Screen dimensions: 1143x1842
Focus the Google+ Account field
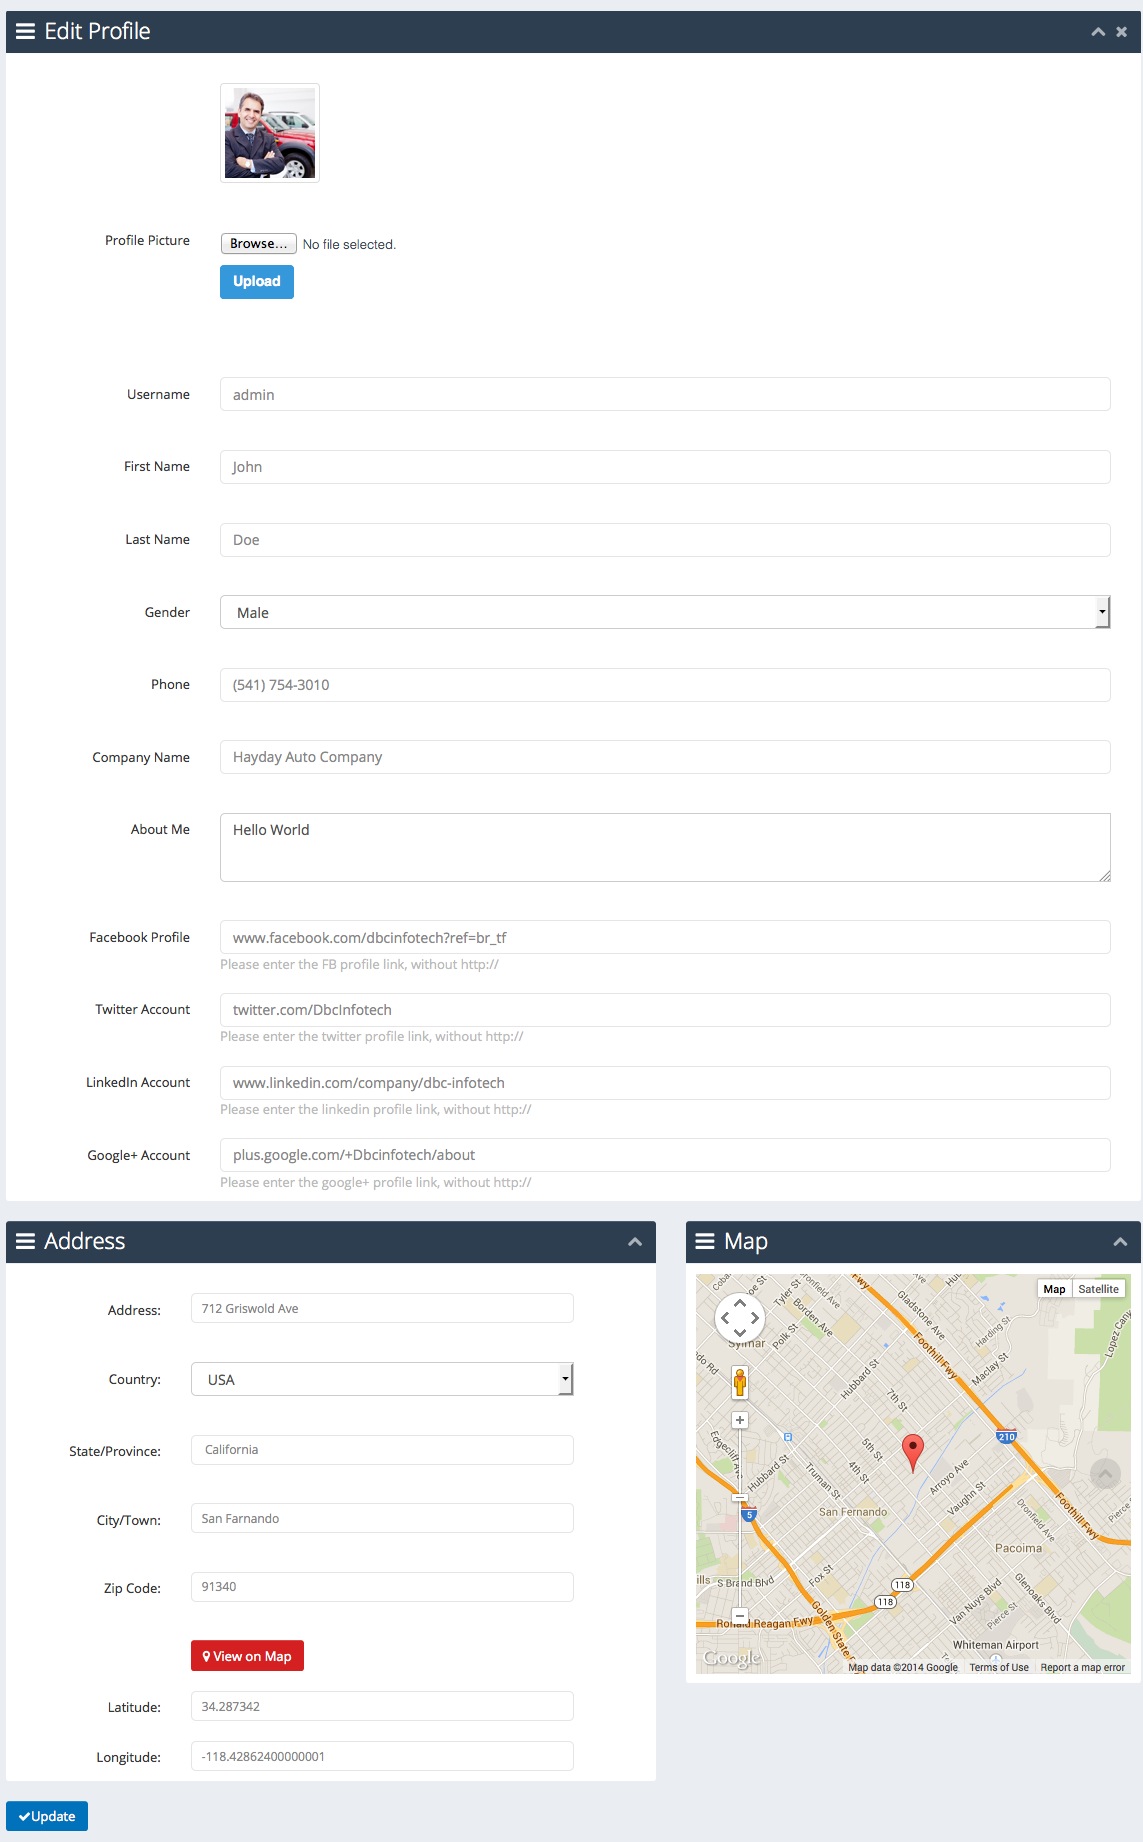665,1155
